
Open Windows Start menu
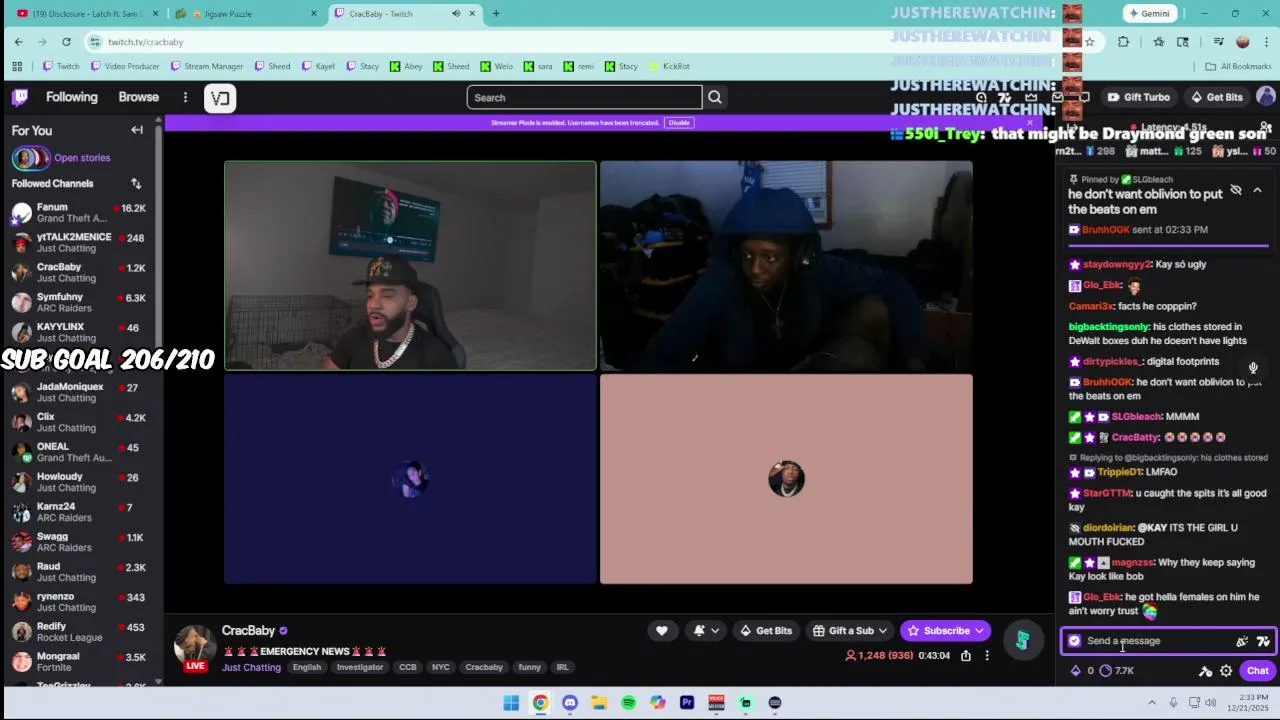click(x=511, y=703)
